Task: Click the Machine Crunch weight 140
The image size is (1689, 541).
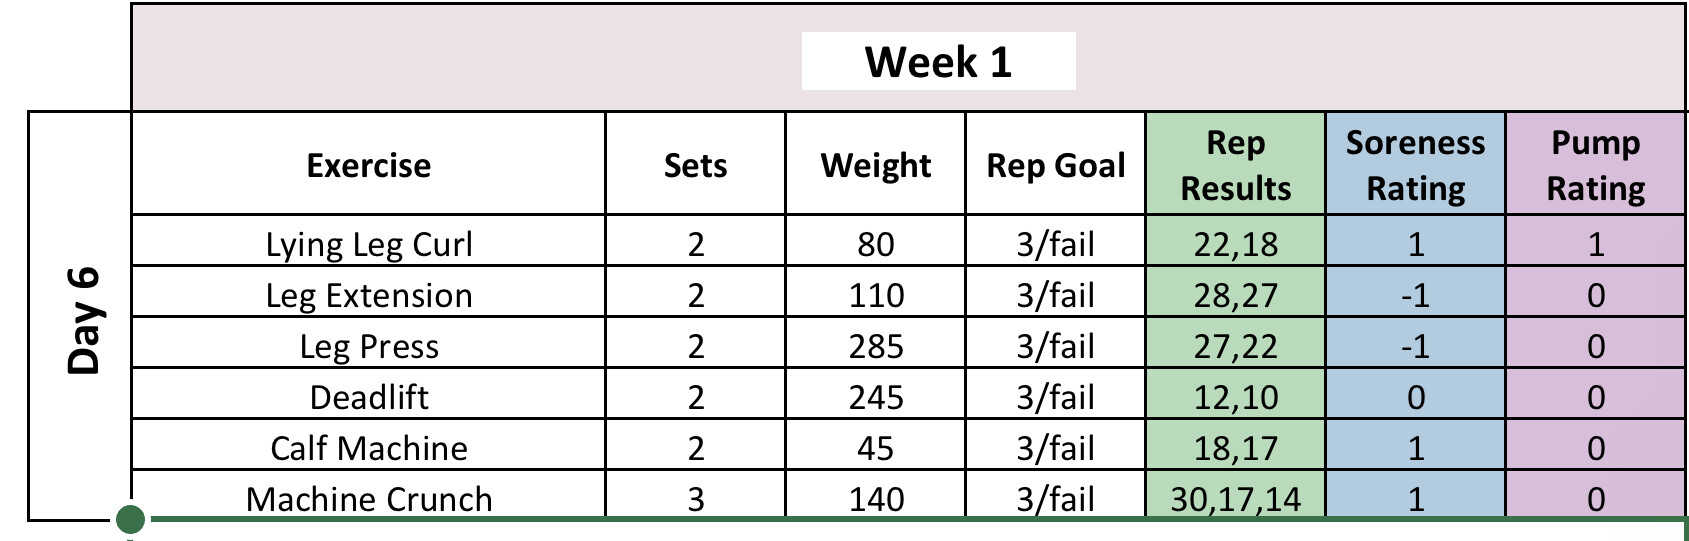Action: [x=875, y=498]
